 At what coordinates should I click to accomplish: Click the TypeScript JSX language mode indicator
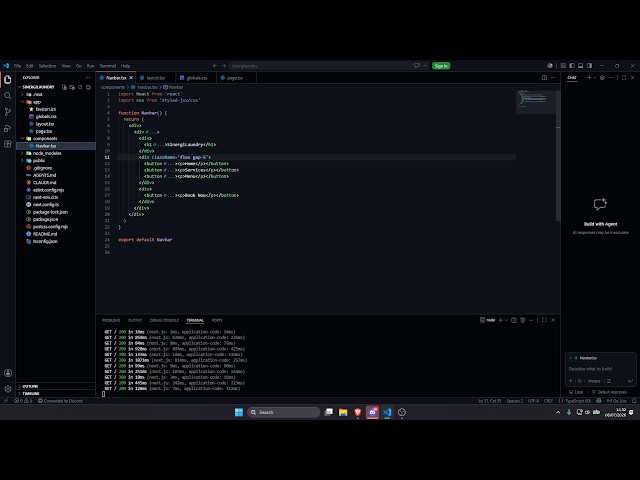(578, 401)
